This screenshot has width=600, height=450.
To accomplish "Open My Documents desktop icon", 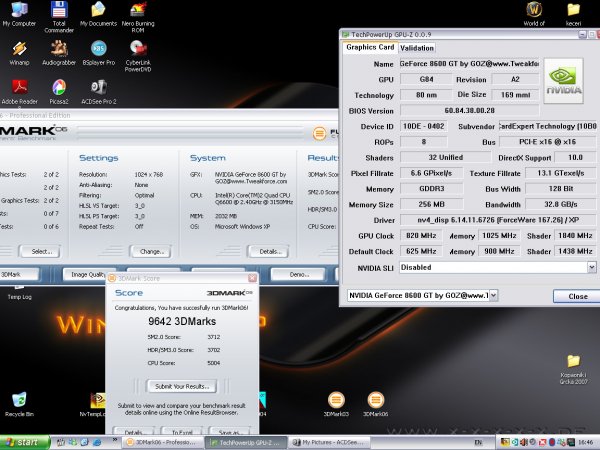I will pyautogui.click(x=98, y=14).
